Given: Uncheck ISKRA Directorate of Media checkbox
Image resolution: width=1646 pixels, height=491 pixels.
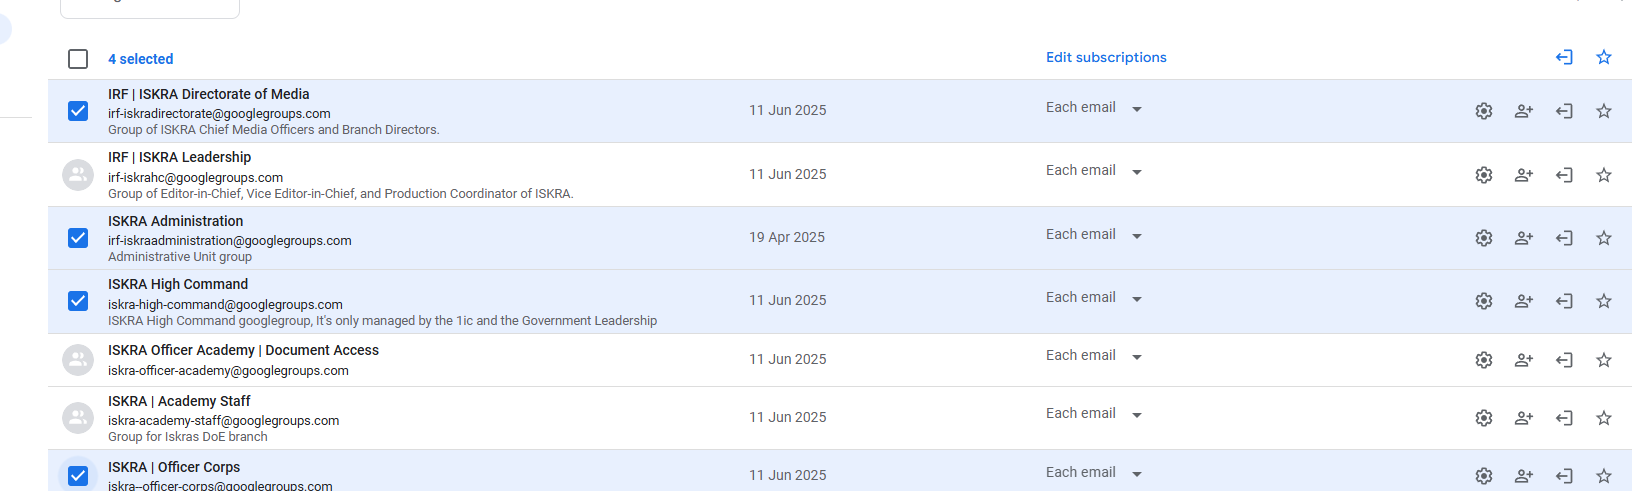Looking at the screenshot, I should (x=78, y=110).
